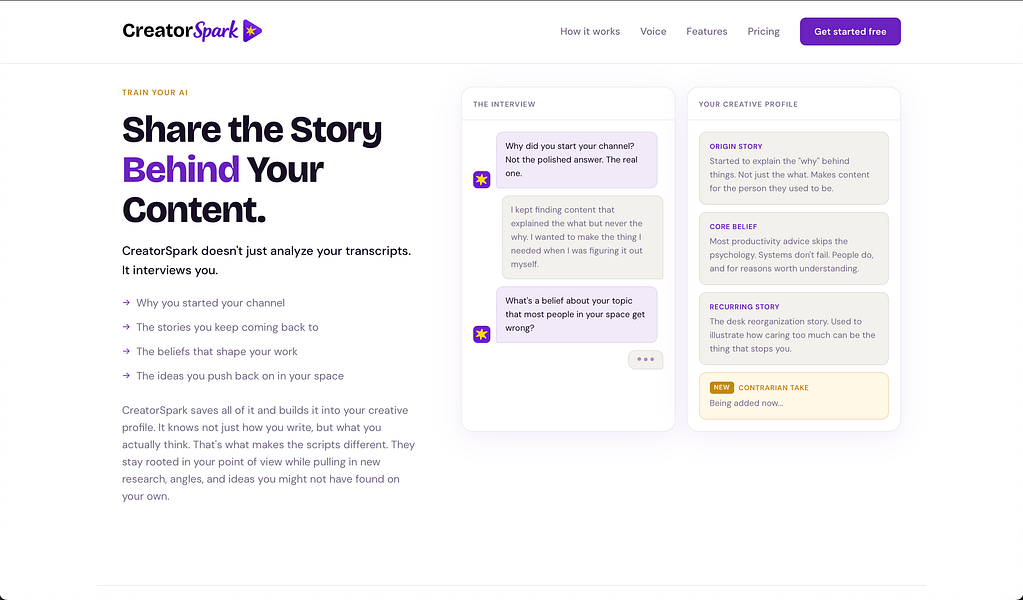Click arrow icon before 'The ideas you push back on'
Screen dimensions: 1023x600
click(x=126, y=376)
